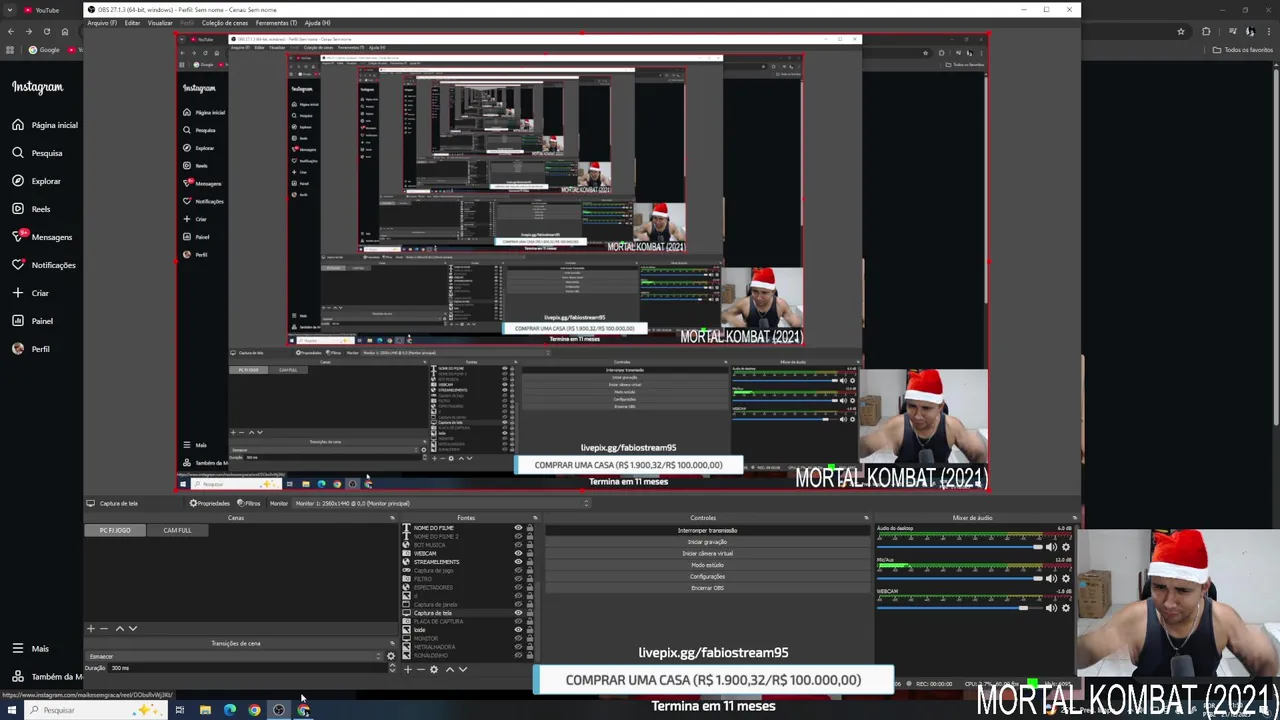Mute Áudio do desktop speaker icon
The image size is (1280, 720).
click(1051, 547)
